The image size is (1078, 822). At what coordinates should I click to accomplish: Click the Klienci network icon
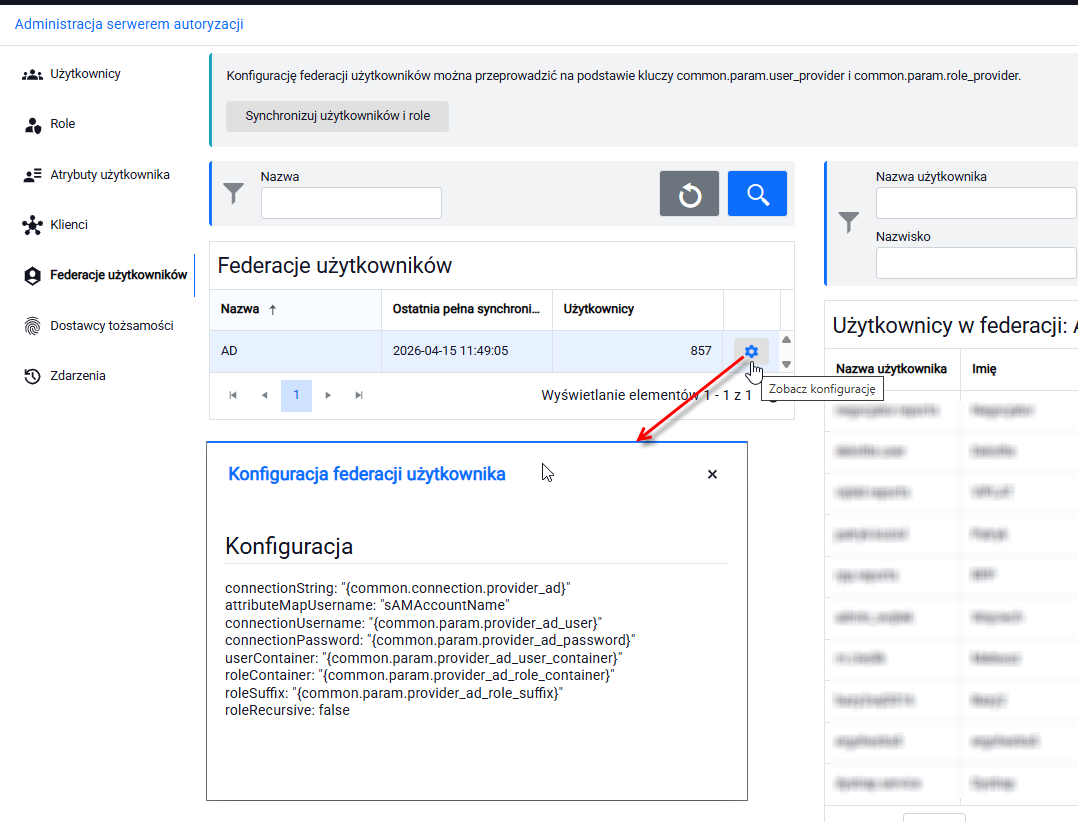point(32,225)
